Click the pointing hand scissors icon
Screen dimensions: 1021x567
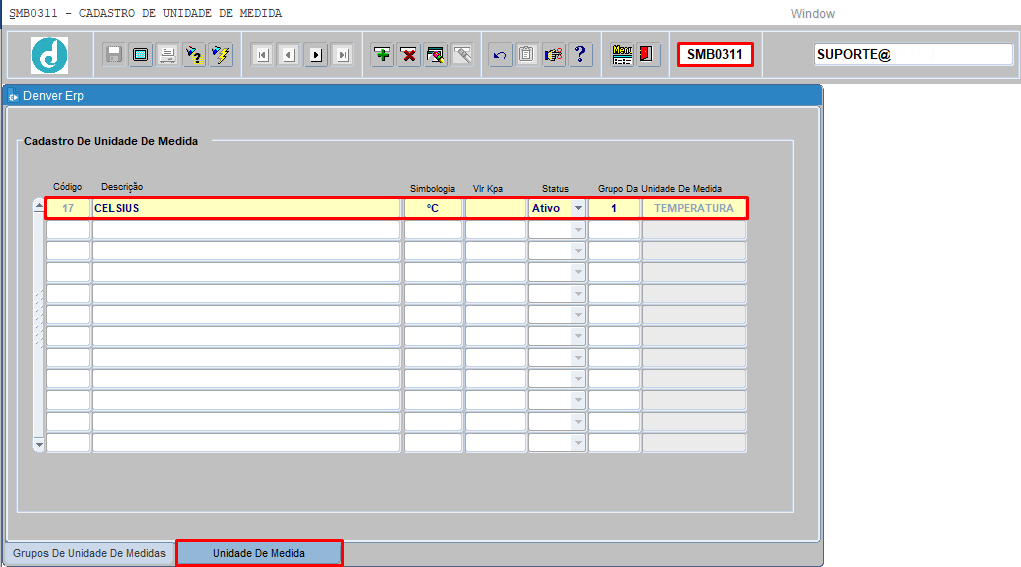coord(553,55)
